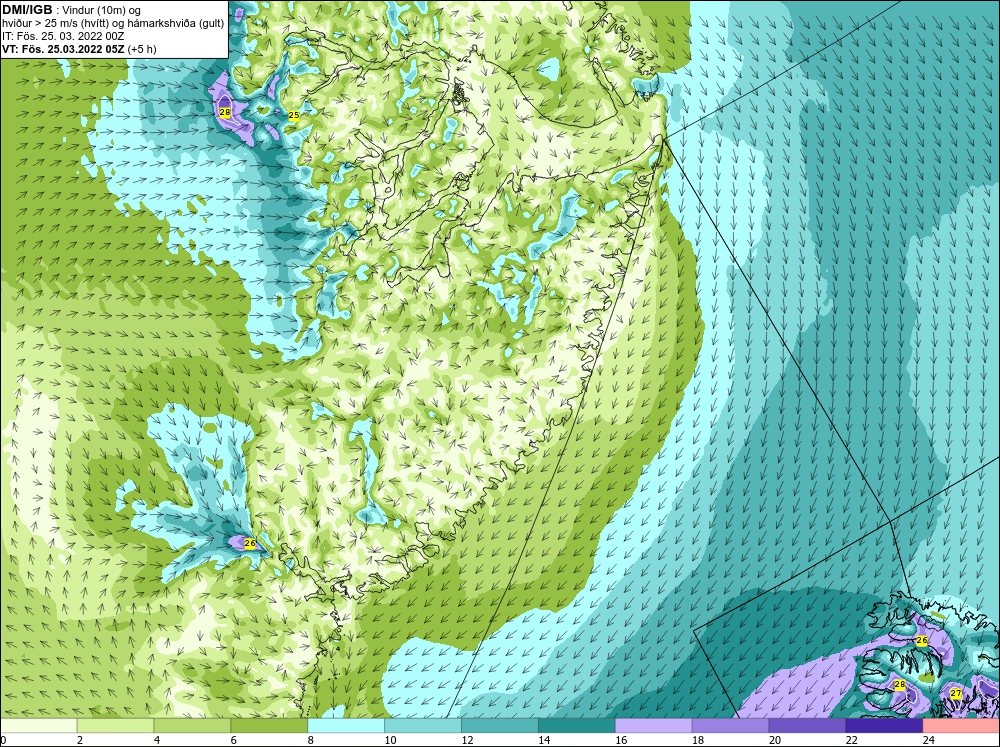The width and height of the screenshot is (1000, 747).
Task: Click gust label 28 in northwest purple patch
Action: coord(224,112)
